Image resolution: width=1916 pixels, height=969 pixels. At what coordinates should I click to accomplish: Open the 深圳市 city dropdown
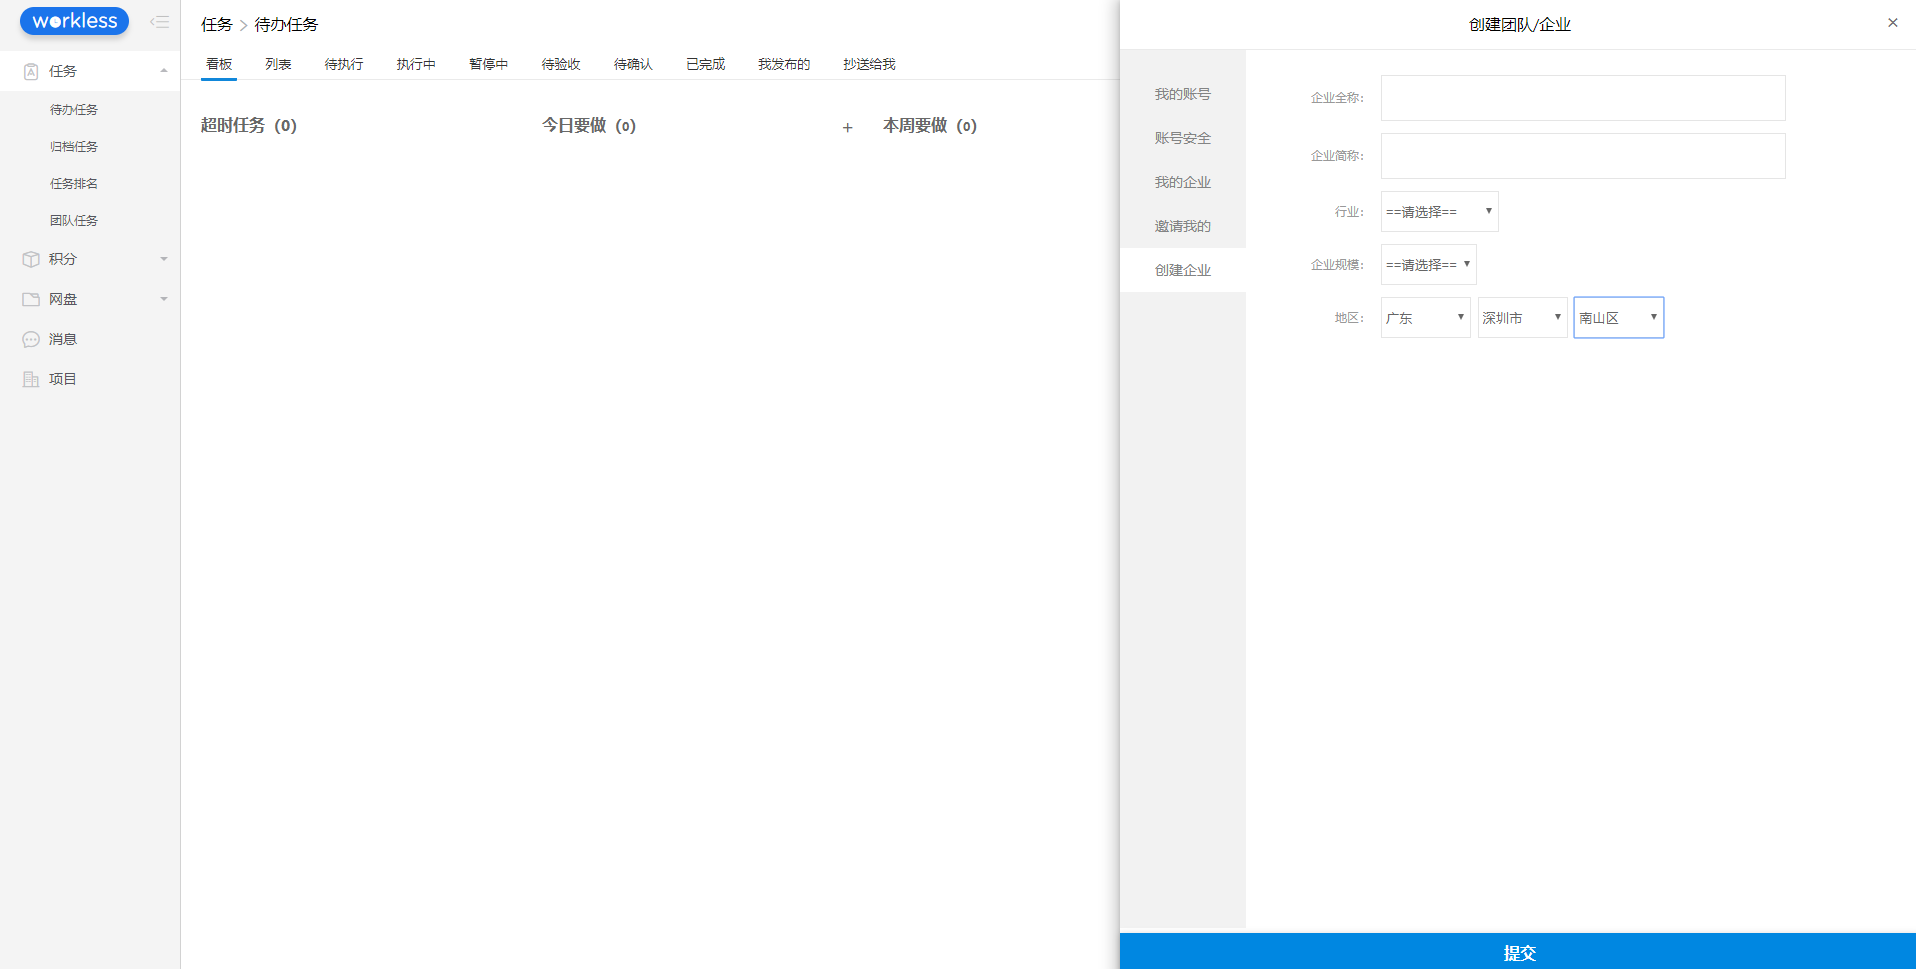pyautogui.click(x=1521, y=317)
